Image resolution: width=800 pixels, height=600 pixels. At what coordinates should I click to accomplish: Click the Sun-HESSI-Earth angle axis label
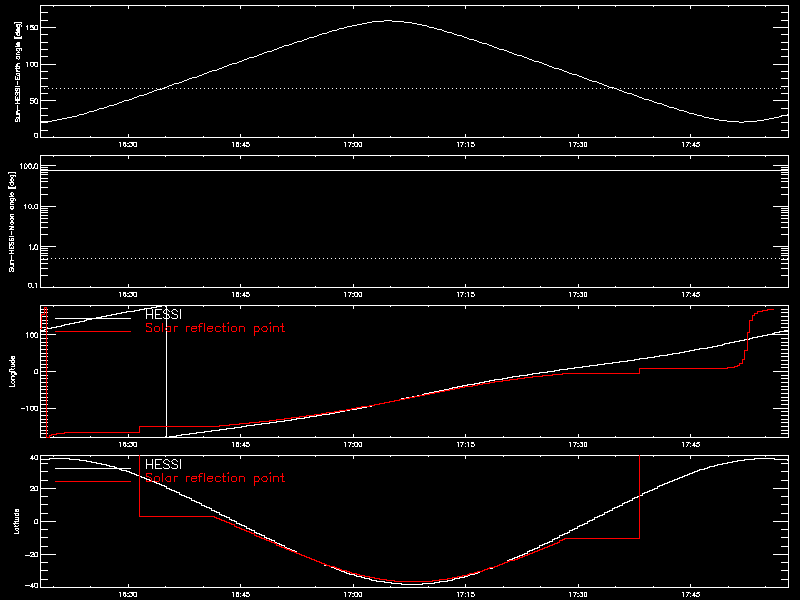pyautogui.click(x=18, y=71)
